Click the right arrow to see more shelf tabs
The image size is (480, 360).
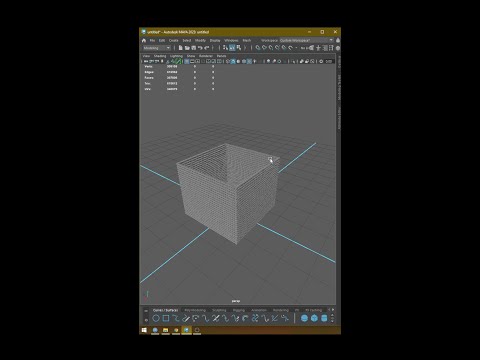click(333, 310)
